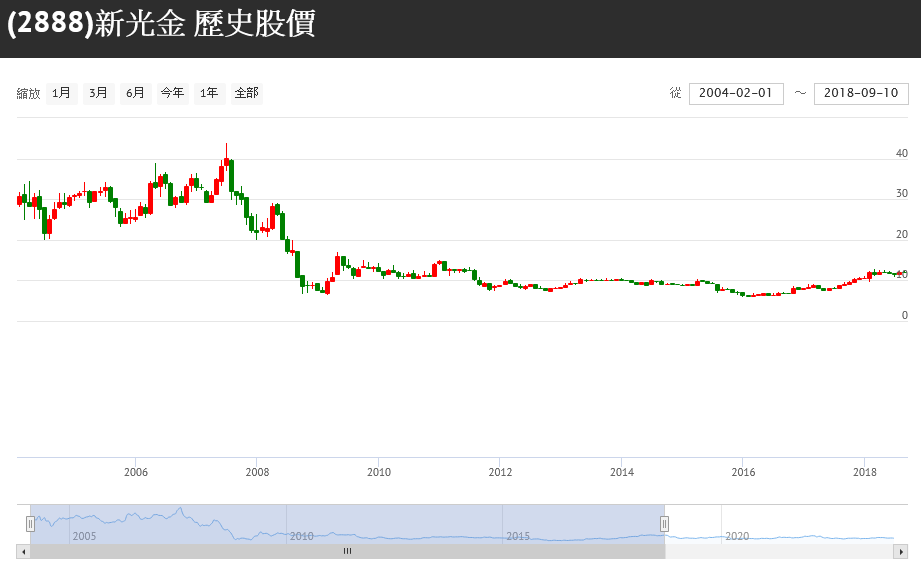Grab the left navigator range handle

30,524
